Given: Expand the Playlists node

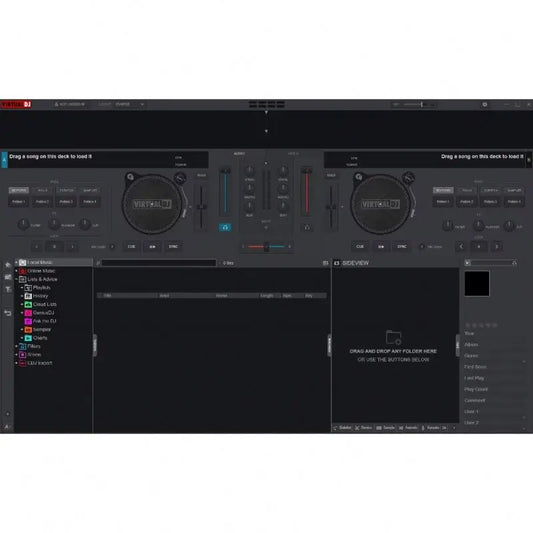Looking at the screenshot, I should (22, 288).
